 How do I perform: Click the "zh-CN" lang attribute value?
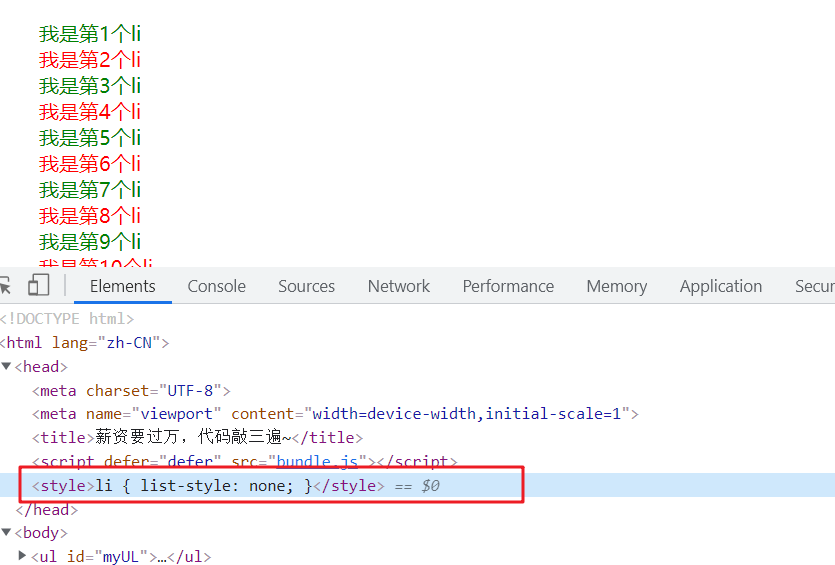(129, 342)
